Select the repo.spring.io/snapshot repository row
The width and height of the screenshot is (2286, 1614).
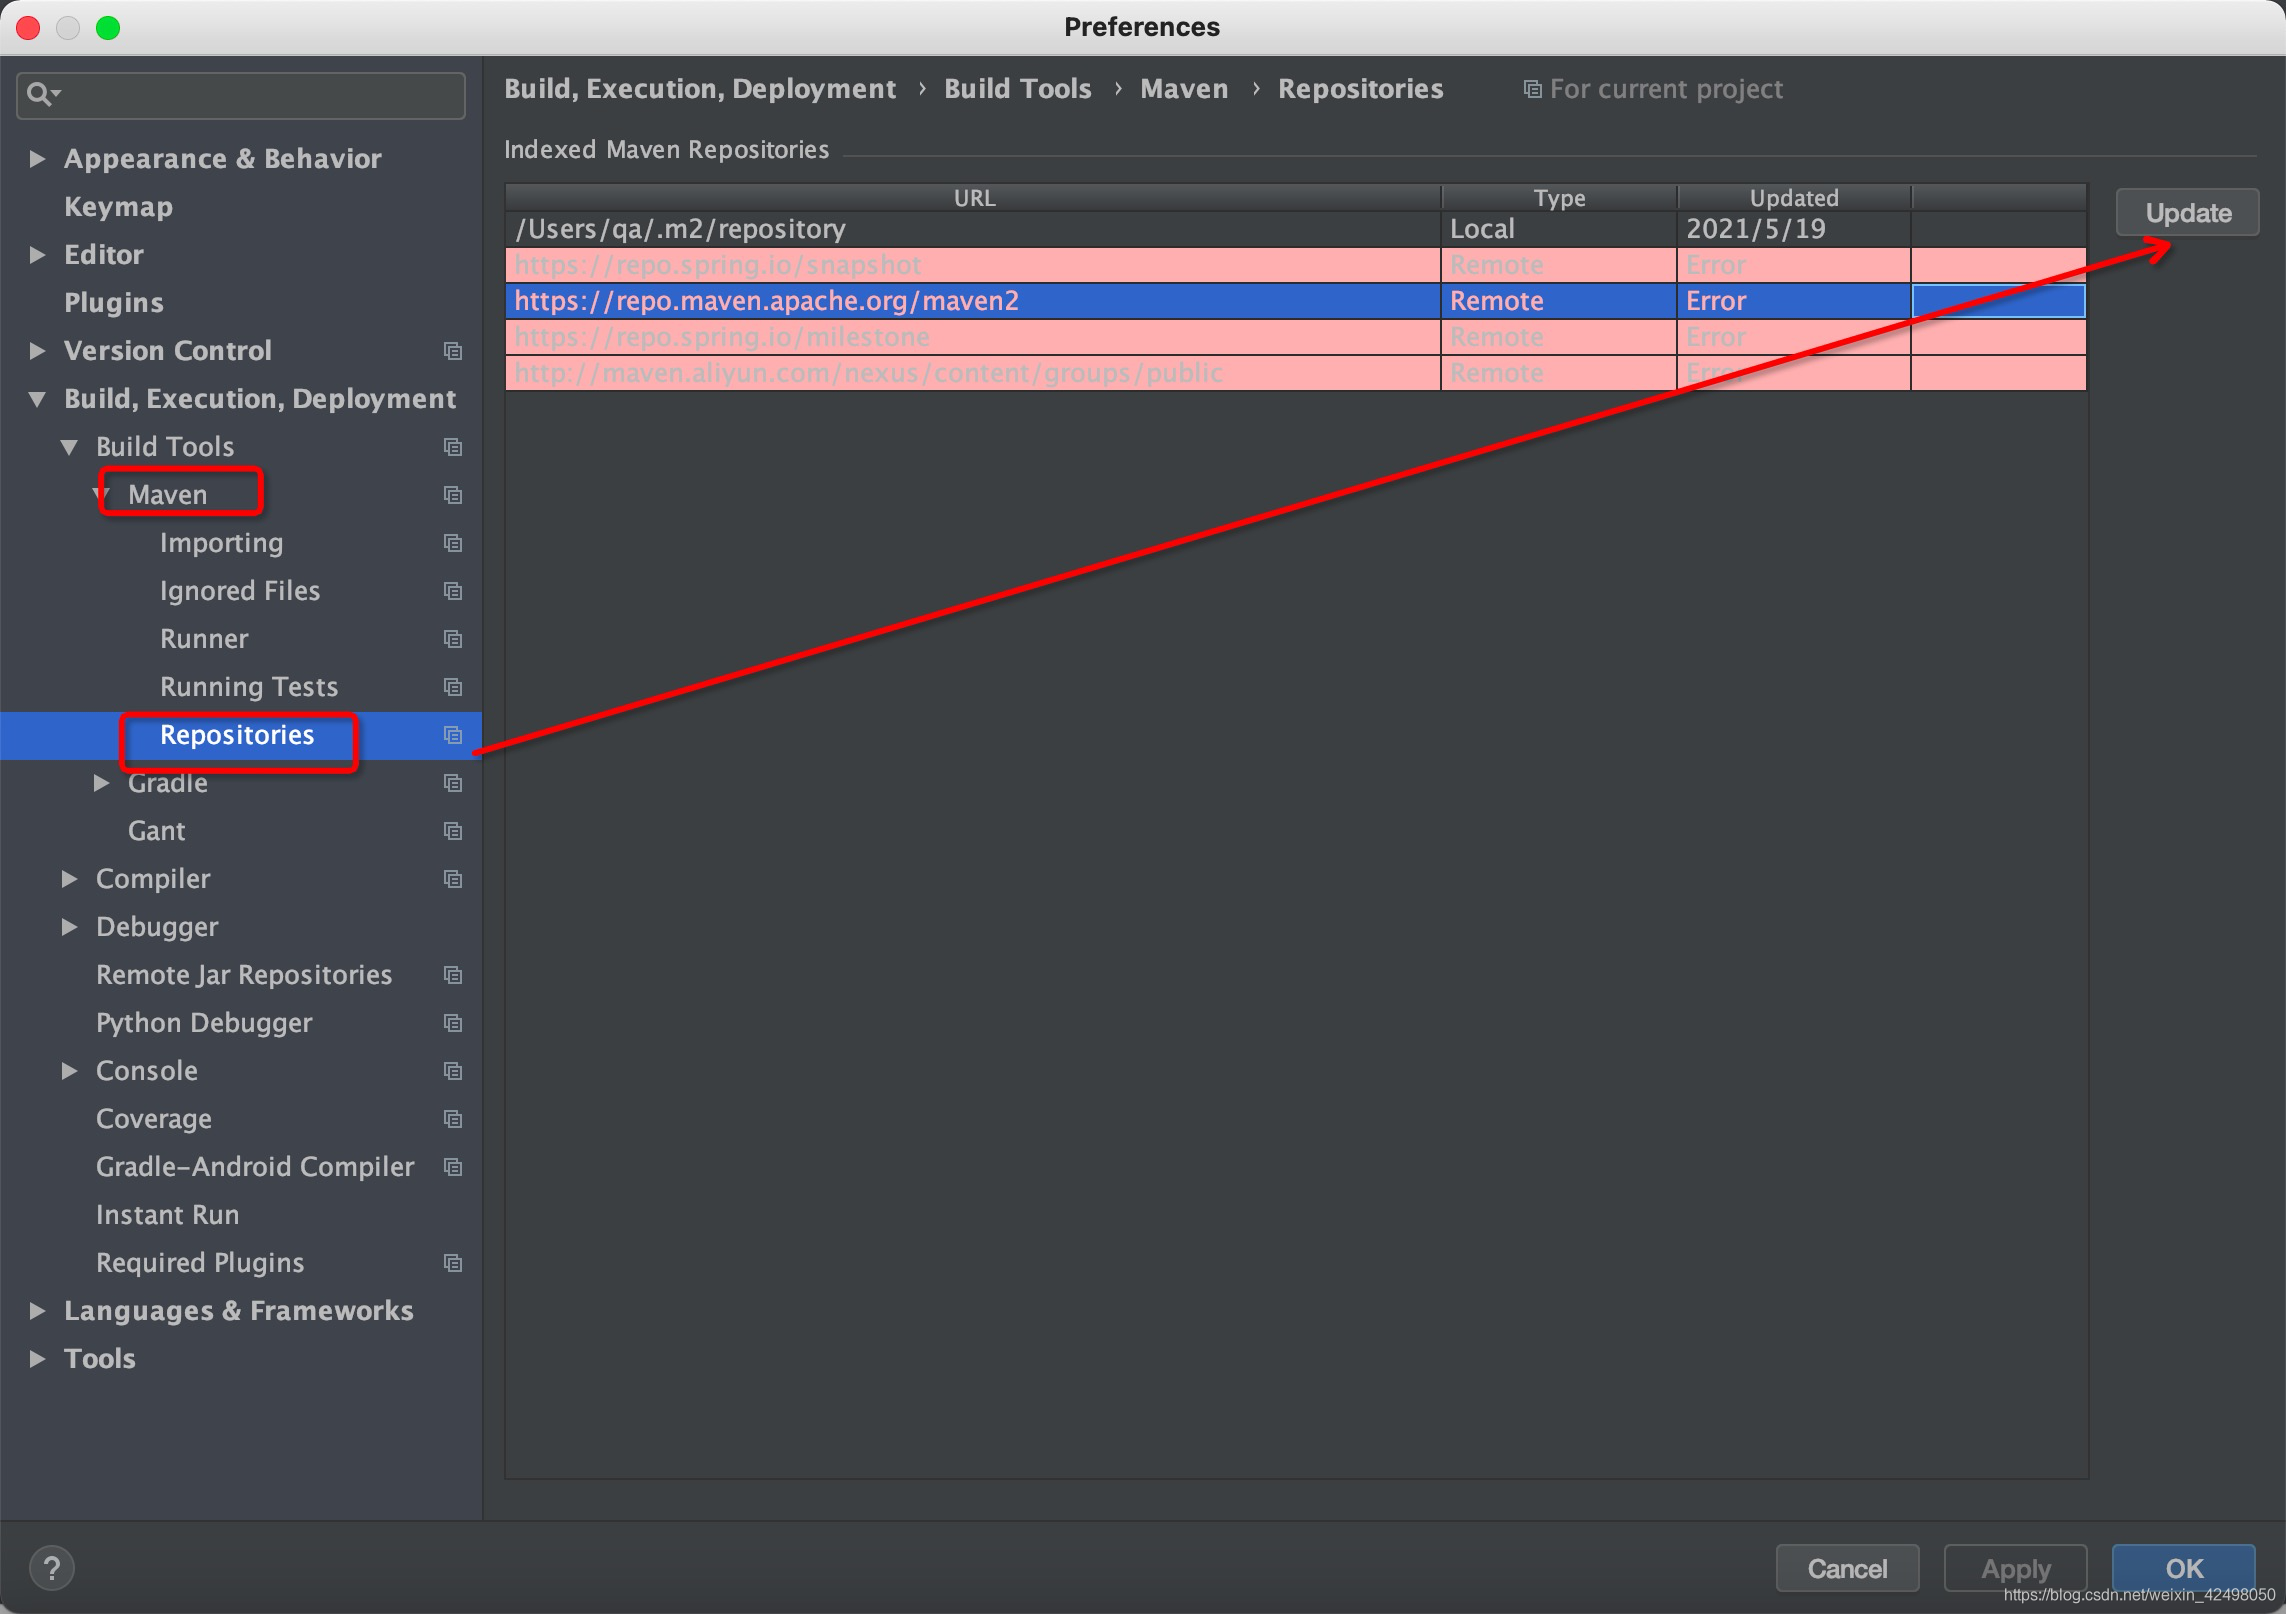(970, 265)
